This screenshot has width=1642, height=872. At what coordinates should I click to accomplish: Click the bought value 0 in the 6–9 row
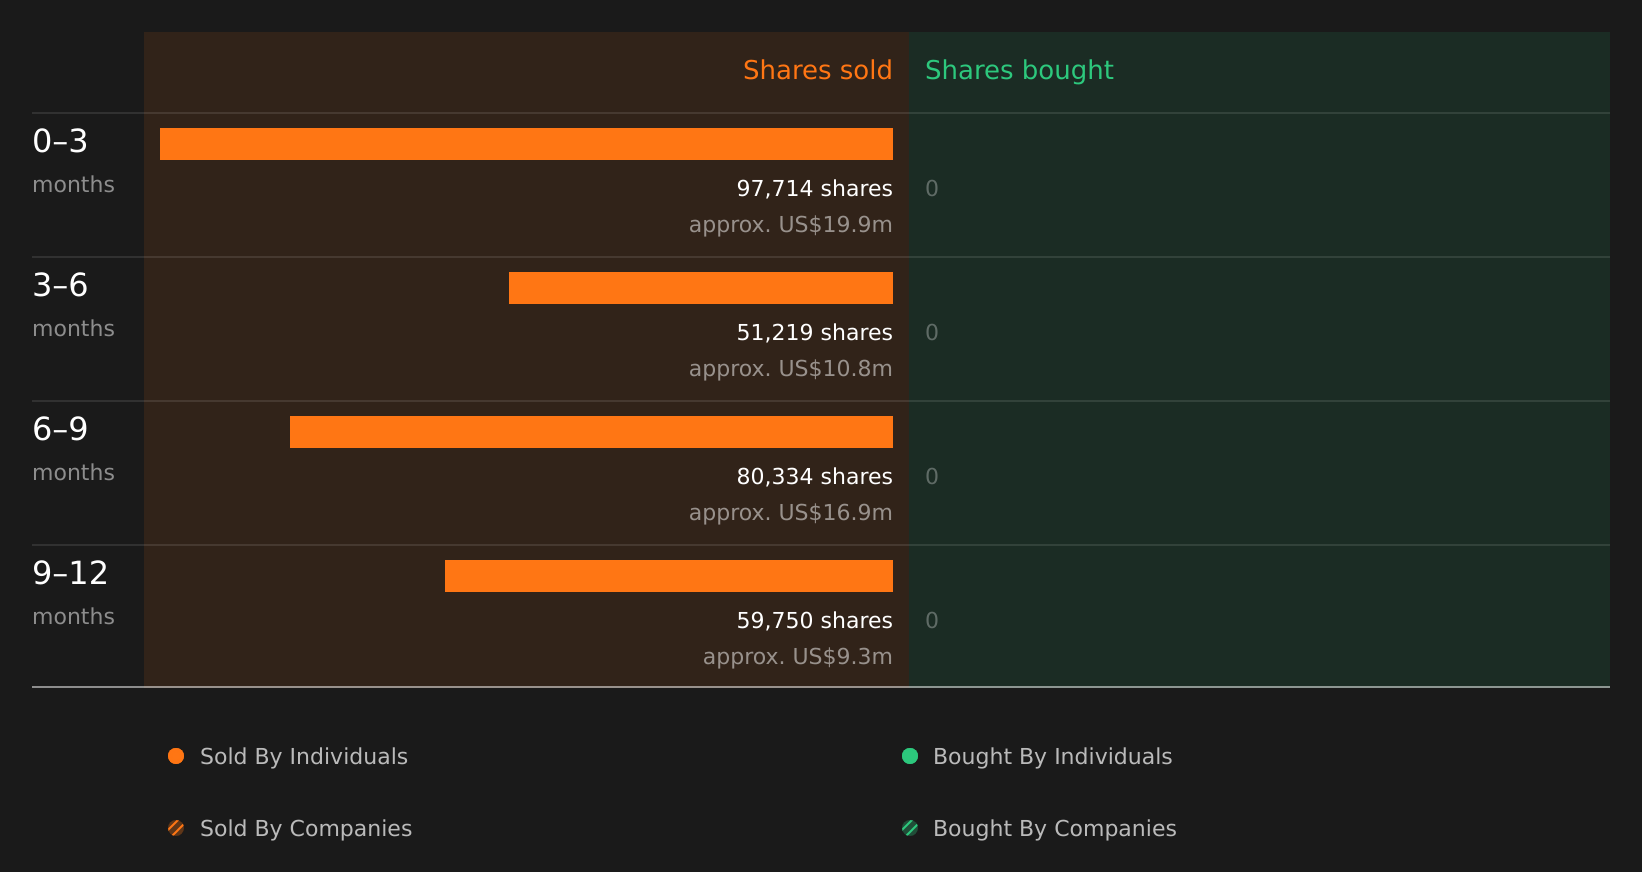[932, 476]
